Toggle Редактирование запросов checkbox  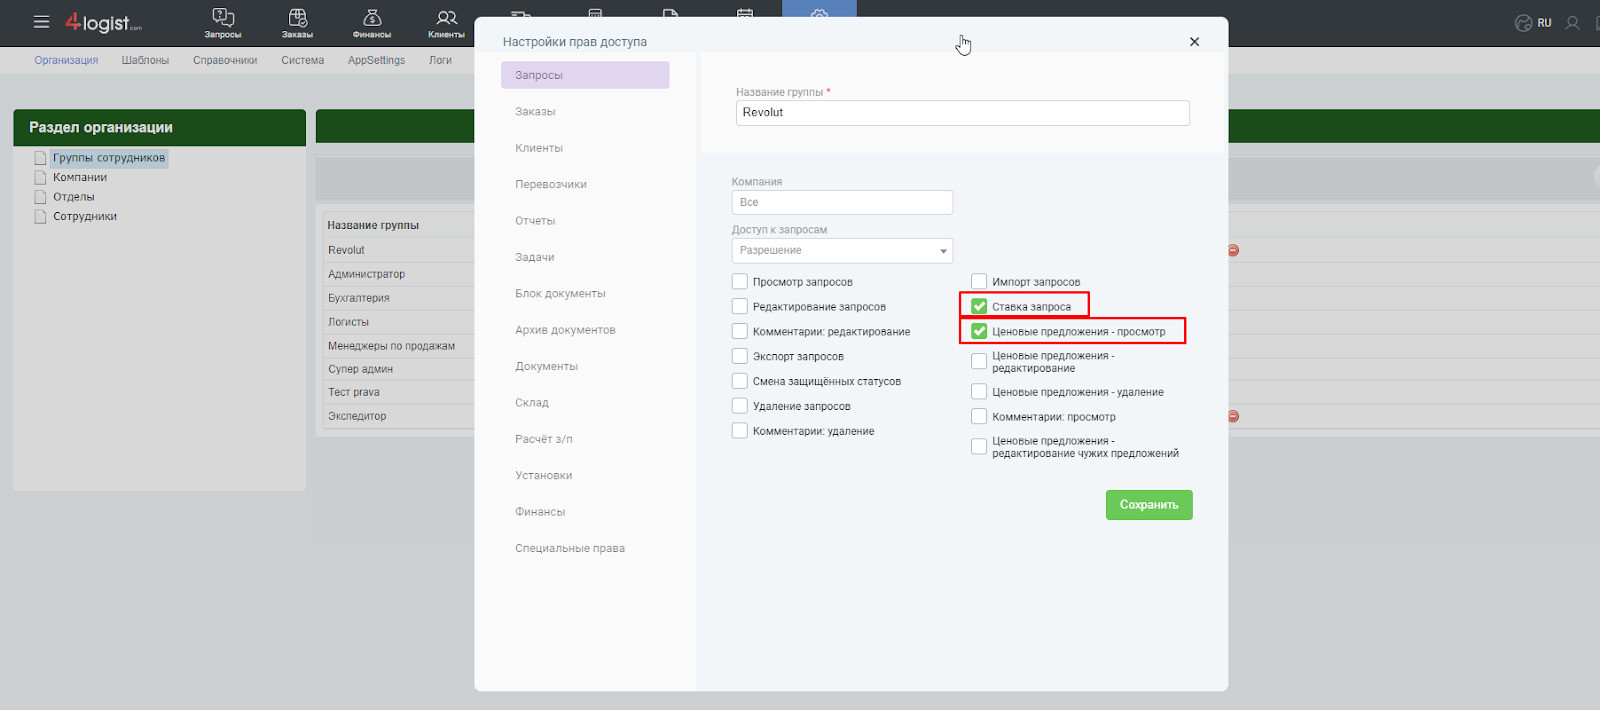tap(740, 307)
